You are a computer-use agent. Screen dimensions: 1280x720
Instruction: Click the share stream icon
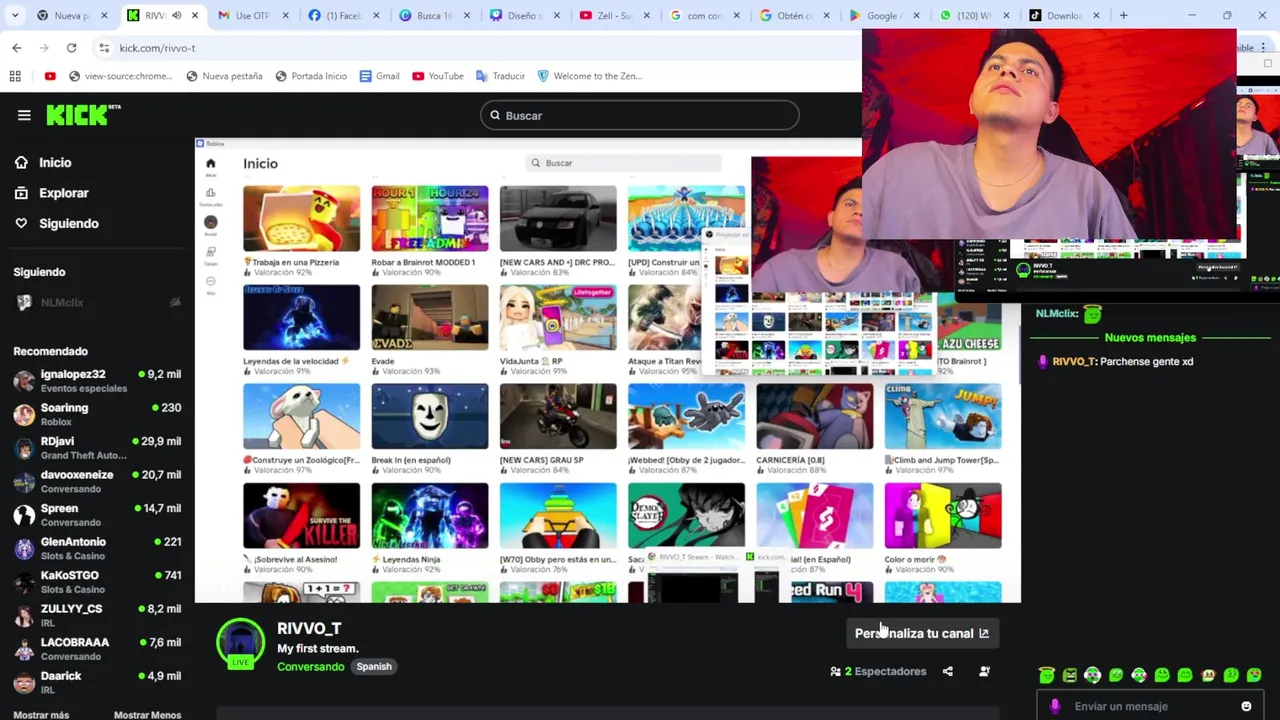[x=948, y=671]
